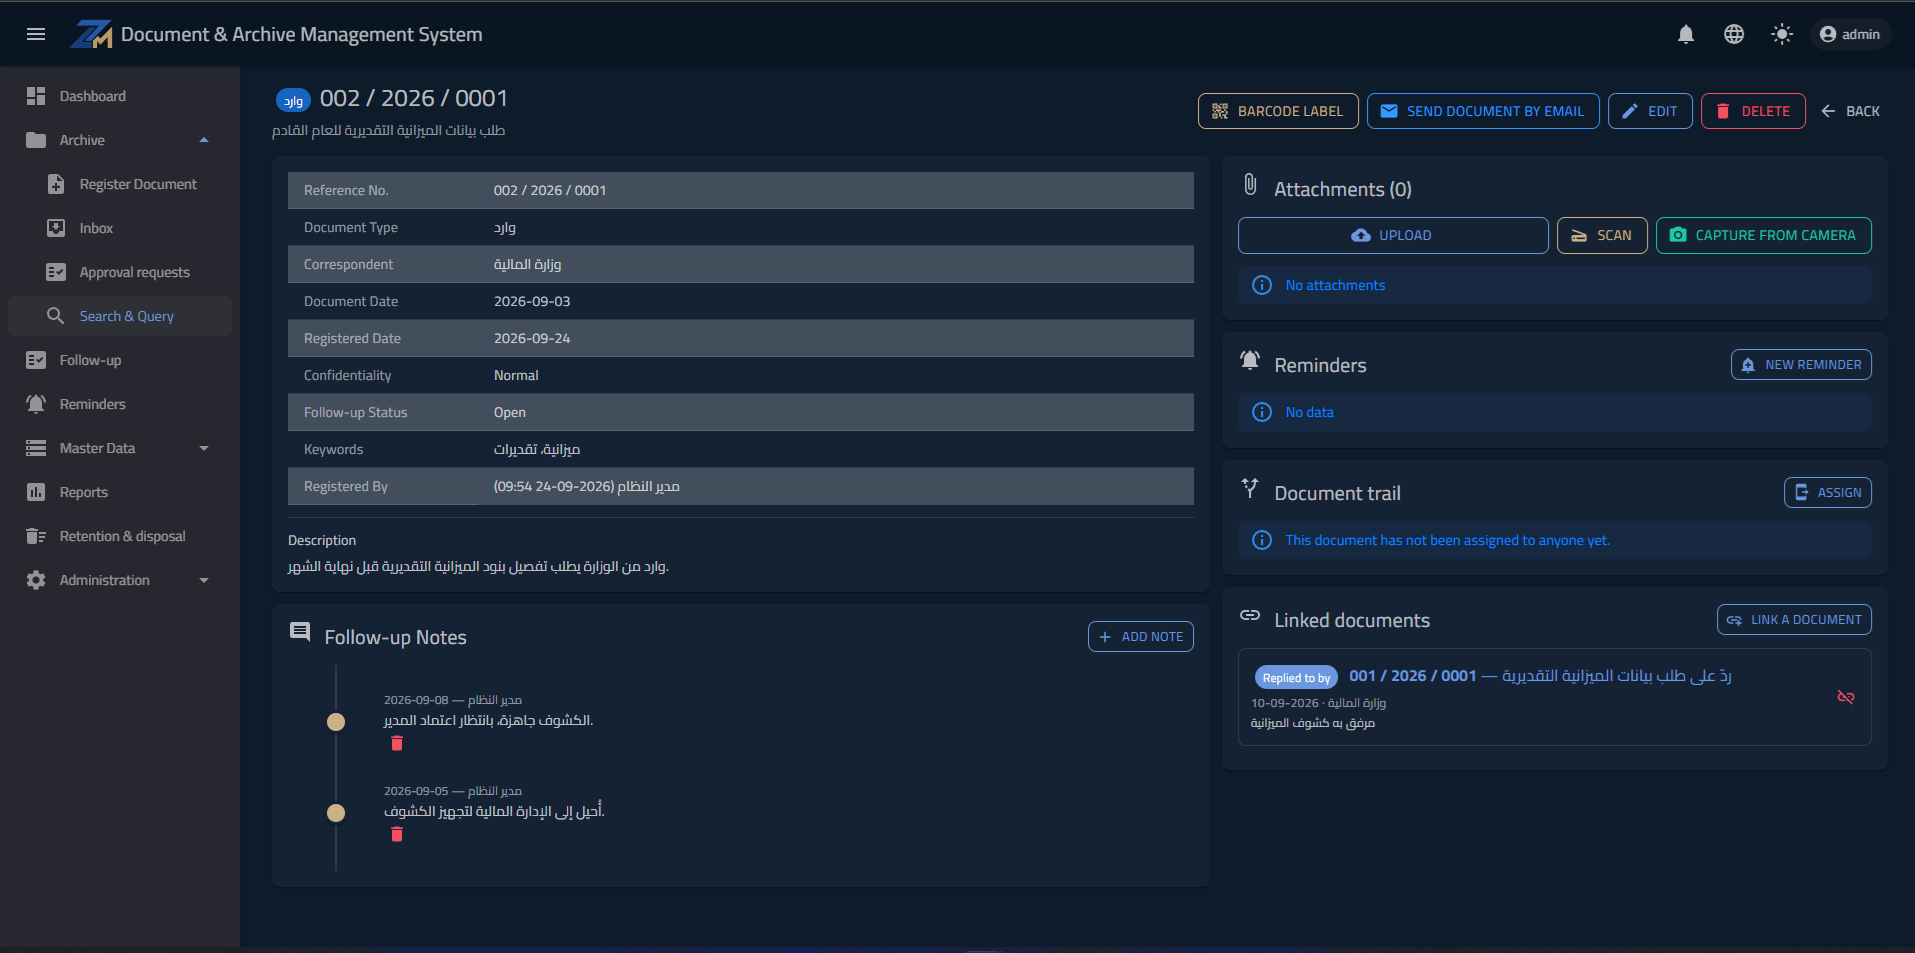The image size is (1915, 953).
Task: Open the notifications bell
Action: click(1686, 34)
